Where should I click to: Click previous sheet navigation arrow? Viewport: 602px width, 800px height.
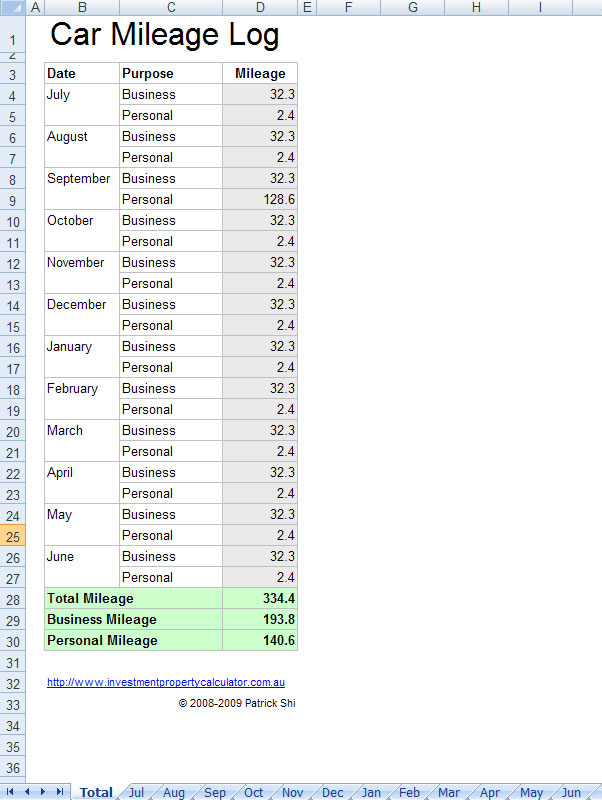pyautogui.click(x=27, y=791)
